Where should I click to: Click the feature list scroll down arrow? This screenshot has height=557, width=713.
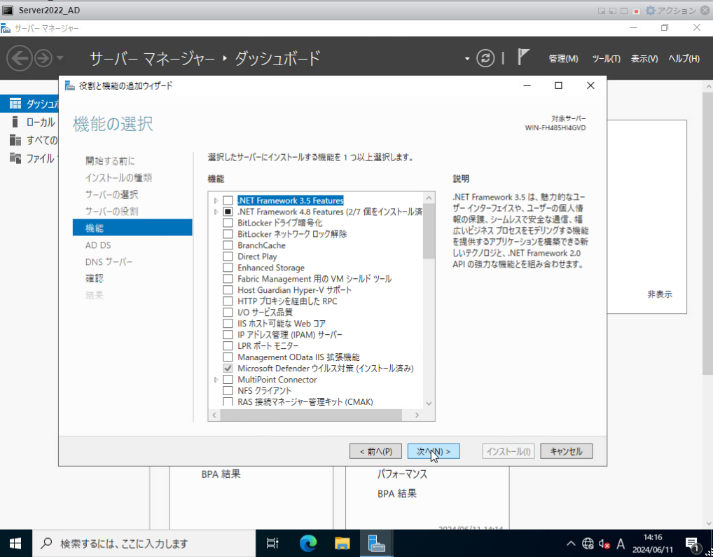(429, 403)
